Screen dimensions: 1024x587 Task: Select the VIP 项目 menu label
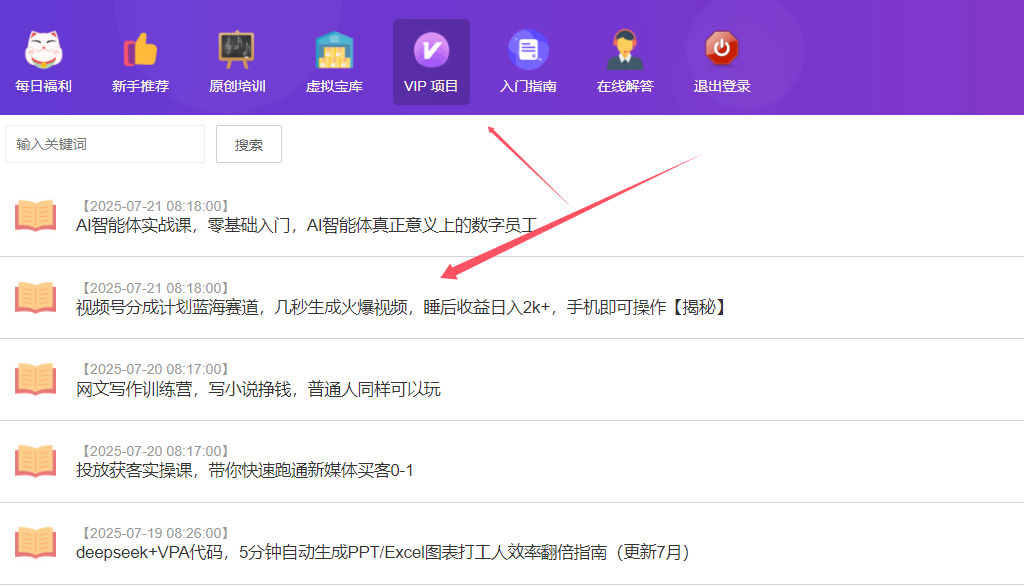[x=431, y=86]
